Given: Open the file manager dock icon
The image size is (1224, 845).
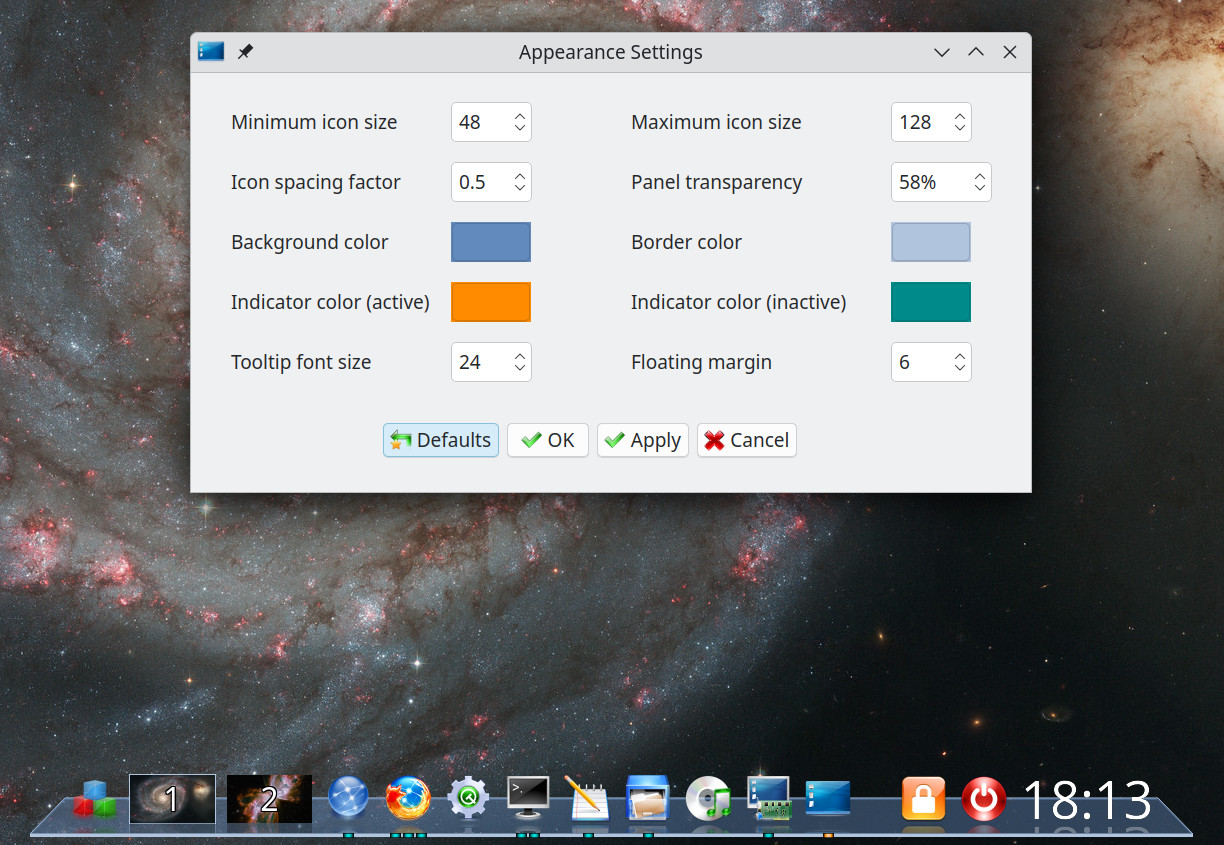Looking at the screenshot, I should coord(648,799).
